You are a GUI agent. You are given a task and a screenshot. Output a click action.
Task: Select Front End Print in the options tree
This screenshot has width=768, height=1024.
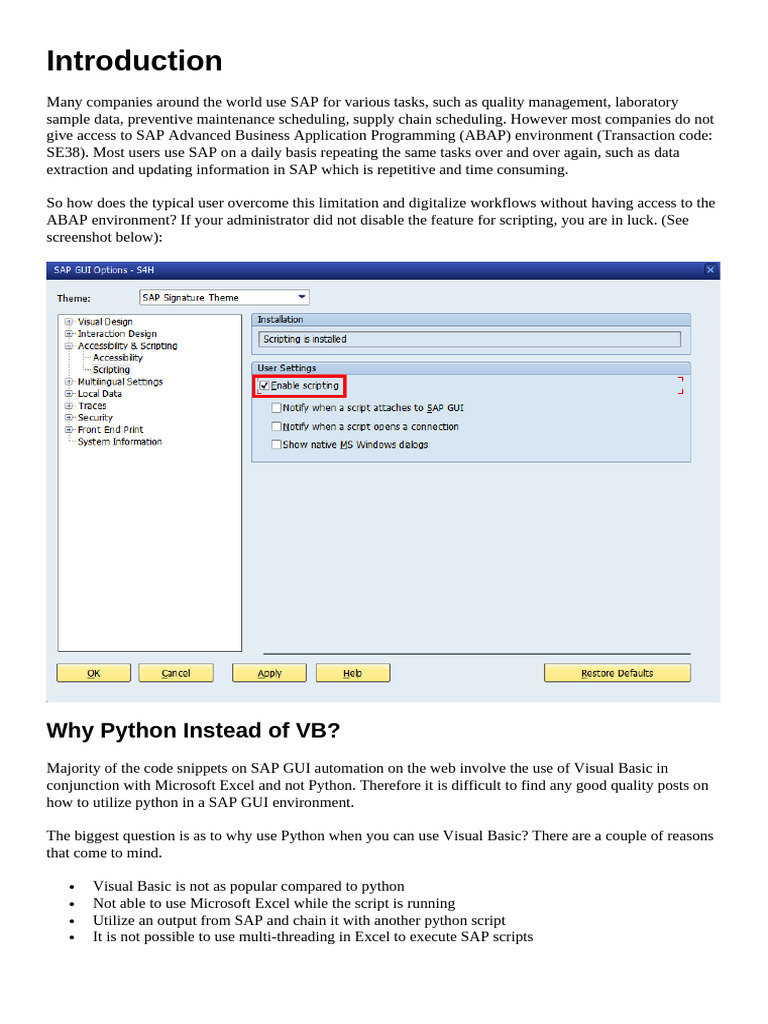[110, 430]
